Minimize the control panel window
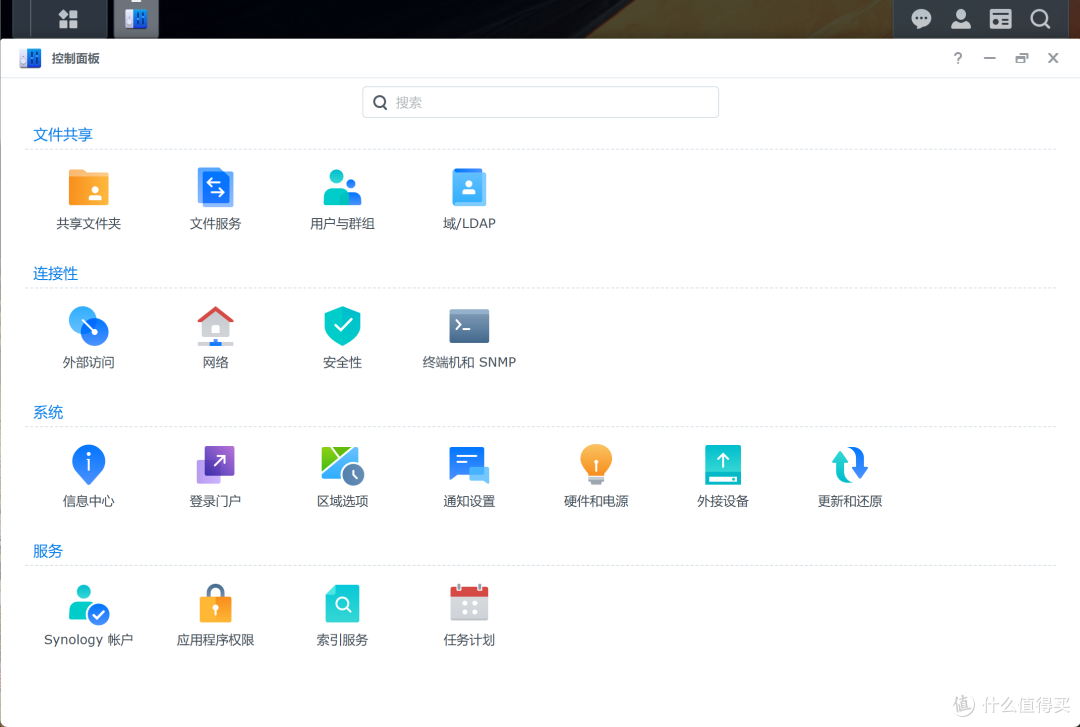This screenshot has width=1080, height=727. click(990, 58)
